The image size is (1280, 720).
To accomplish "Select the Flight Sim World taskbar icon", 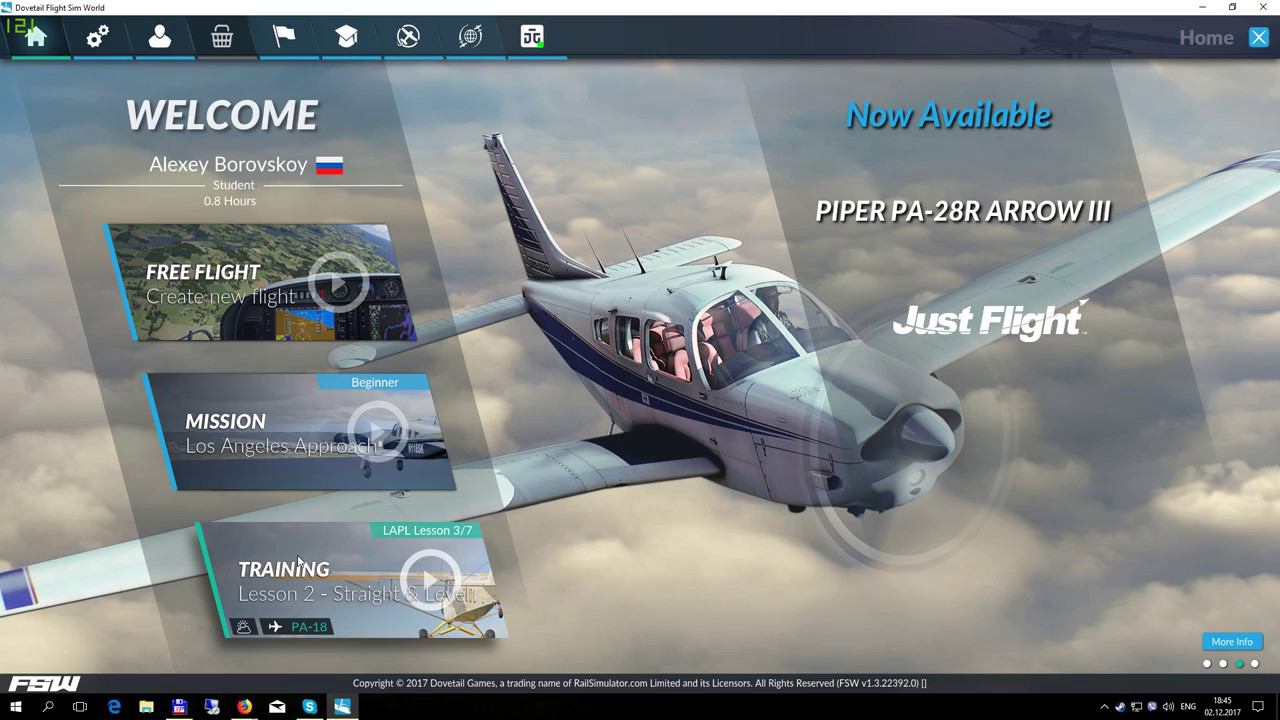I will point(342,707).
